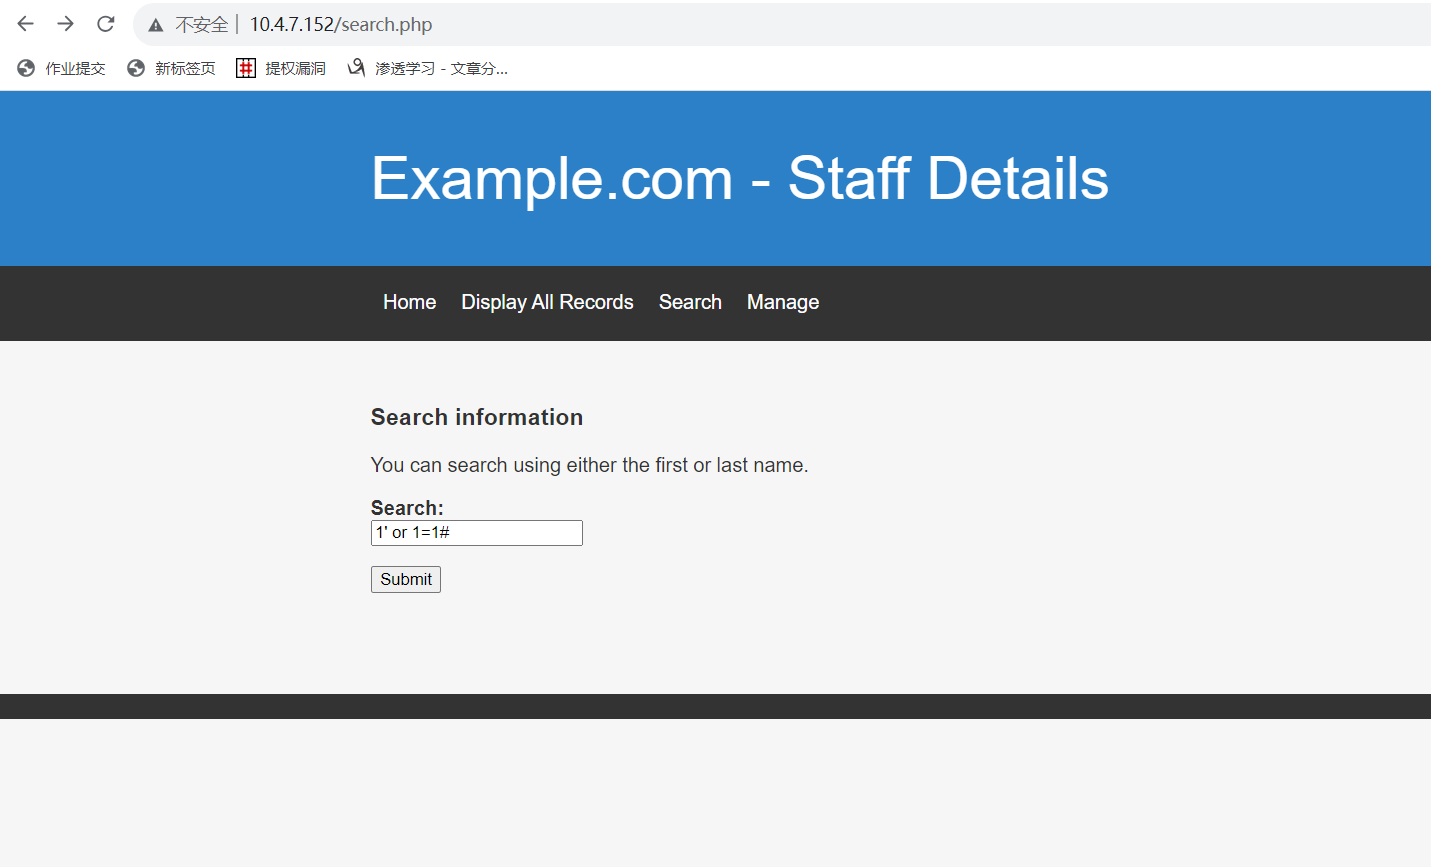Click the browser forward arrow

[66, 24]
